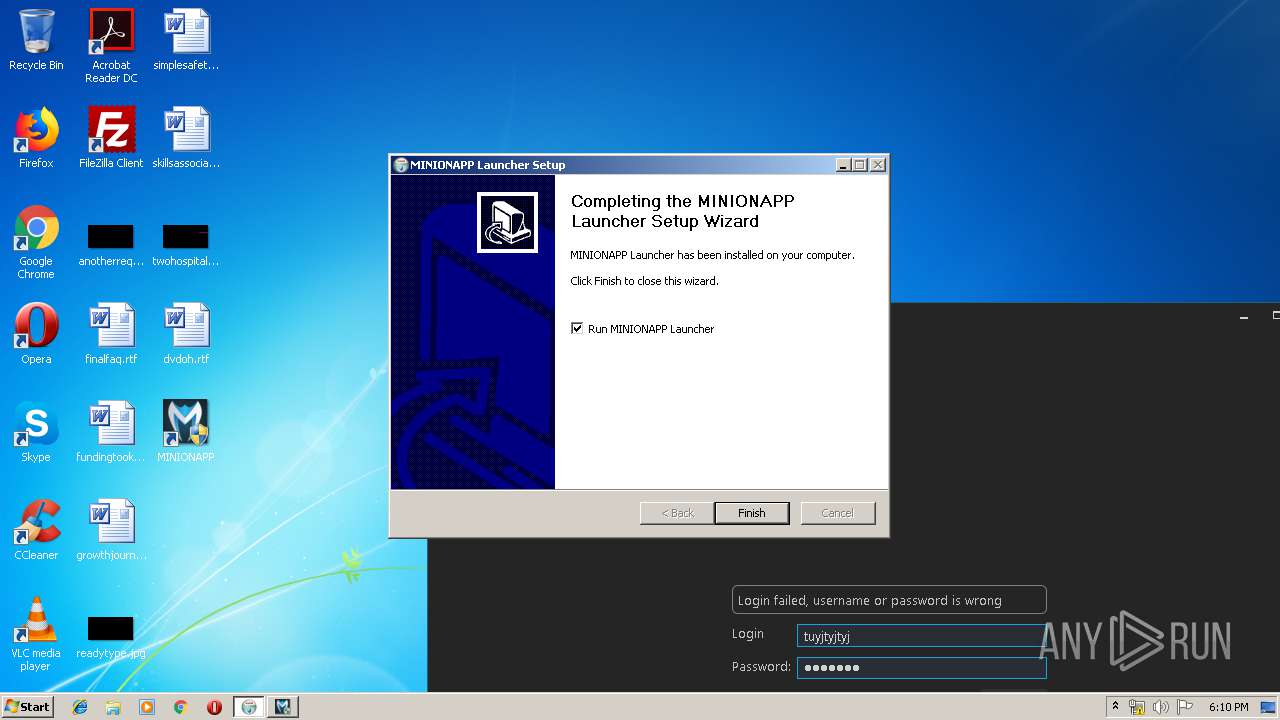The height and width of the screenshot is (720, 1280).
Task: Launch Firefox from the desktop
Action: click(36, 138)
